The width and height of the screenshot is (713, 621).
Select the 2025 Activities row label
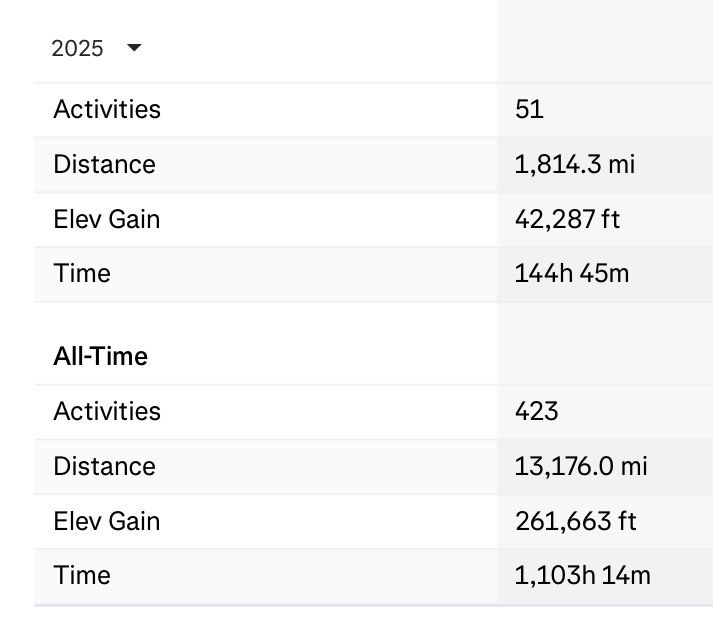[107, 109]
